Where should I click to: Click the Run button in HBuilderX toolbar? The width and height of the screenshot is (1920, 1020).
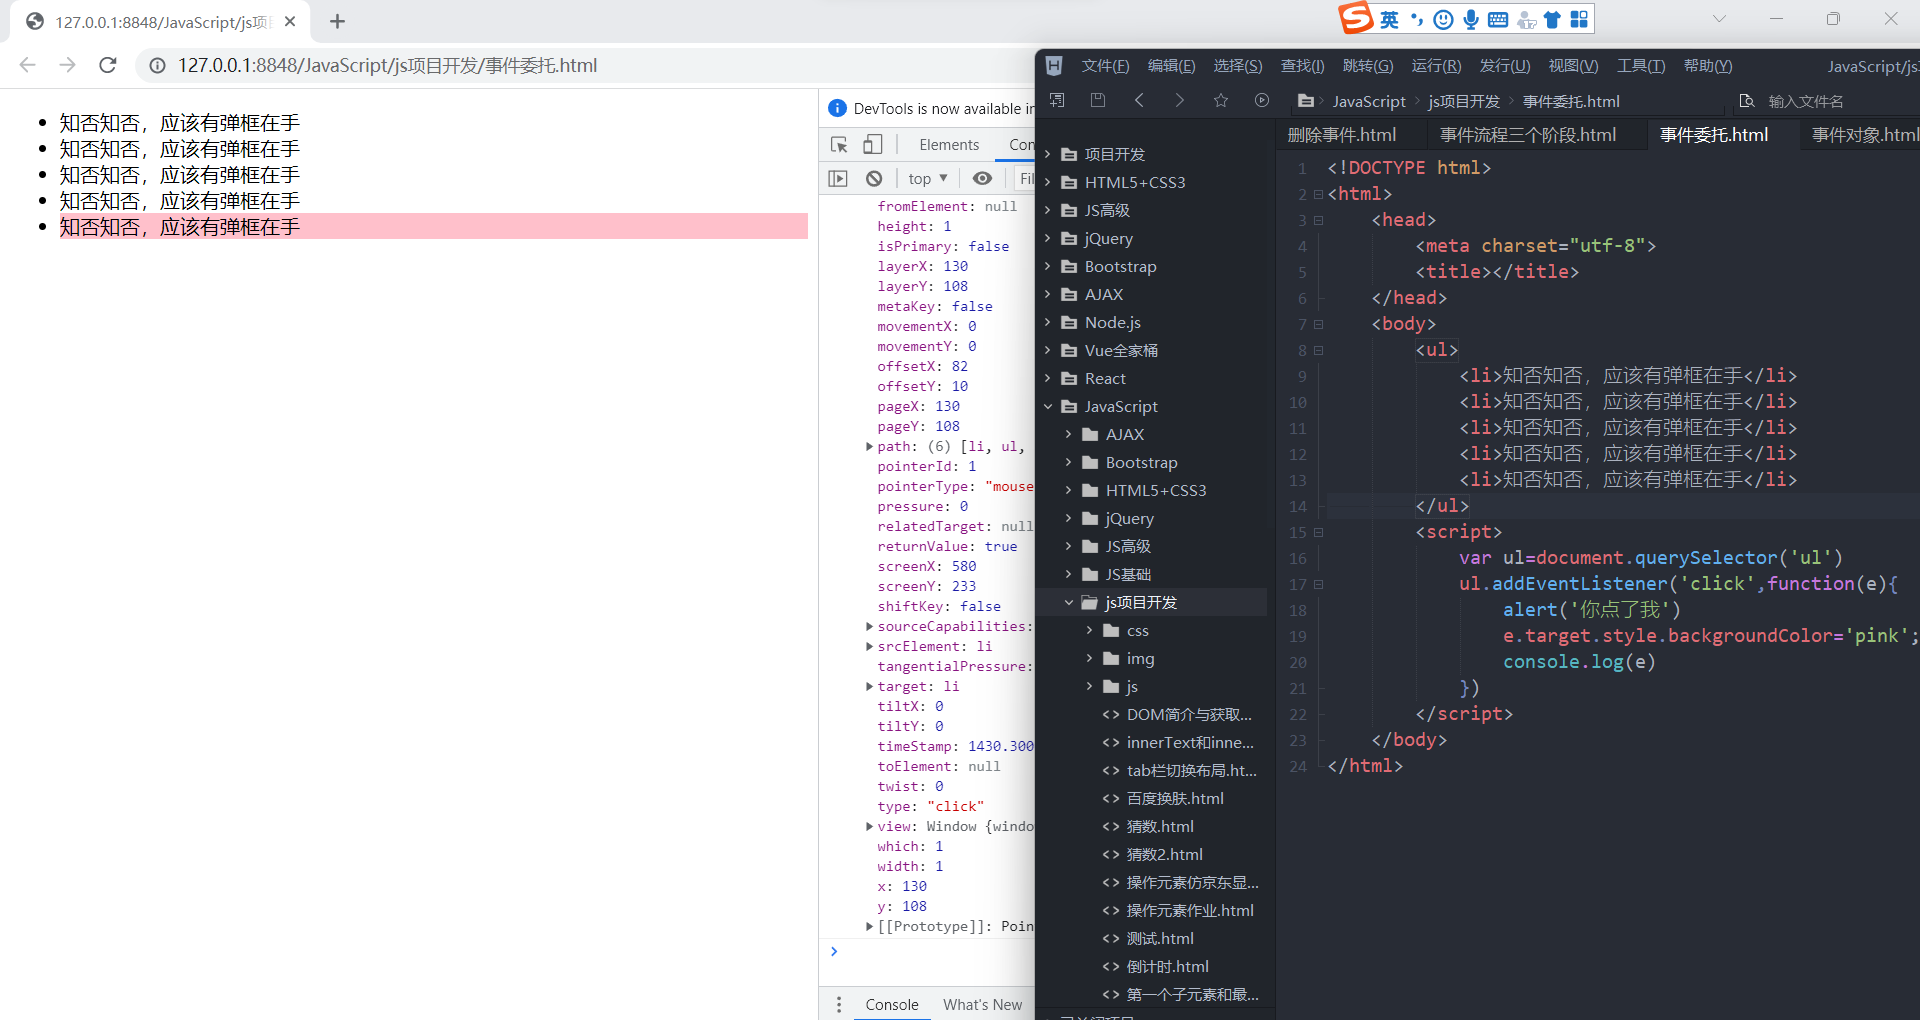pyautogui.click(x=1262, y=100)
